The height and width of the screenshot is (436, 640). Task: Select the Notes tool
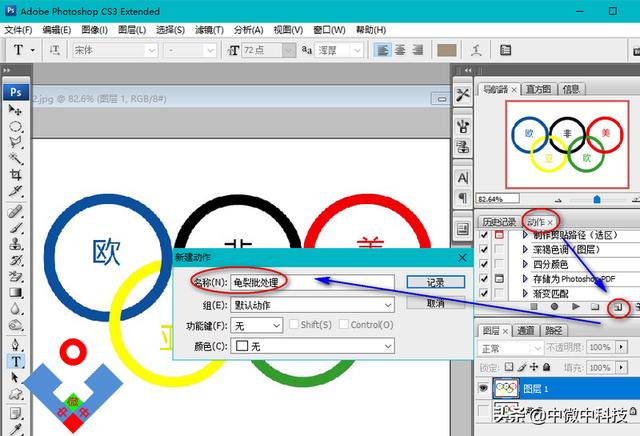tap(16, 413)
